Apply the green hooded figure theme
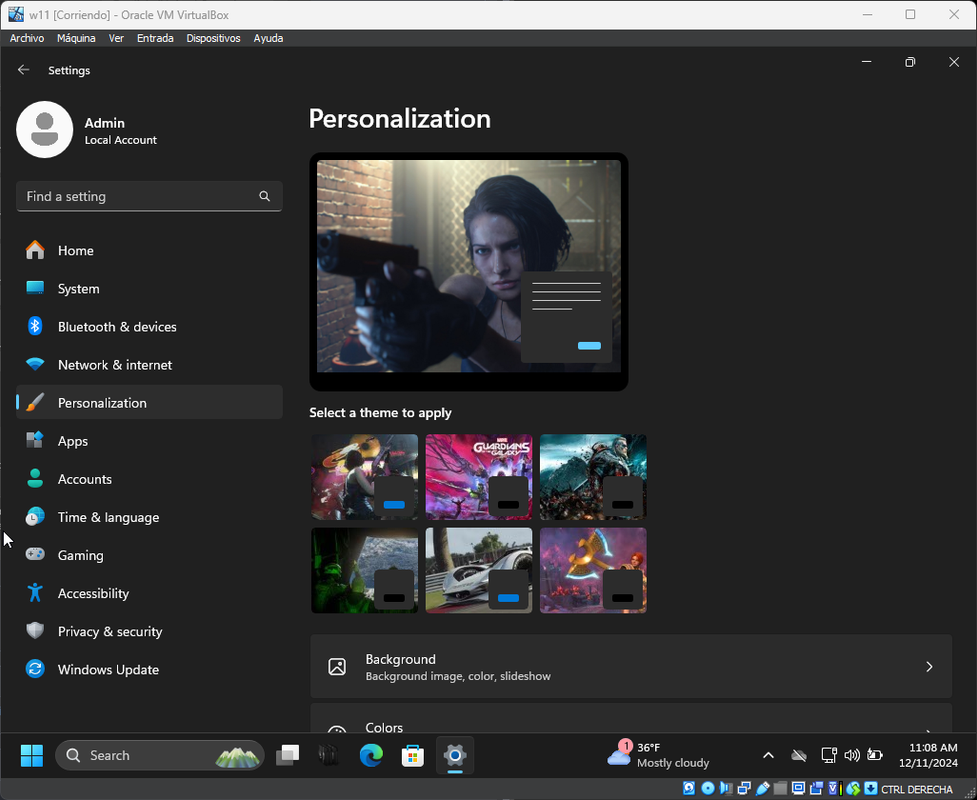977x800 pixels. [x=365, y=570]
